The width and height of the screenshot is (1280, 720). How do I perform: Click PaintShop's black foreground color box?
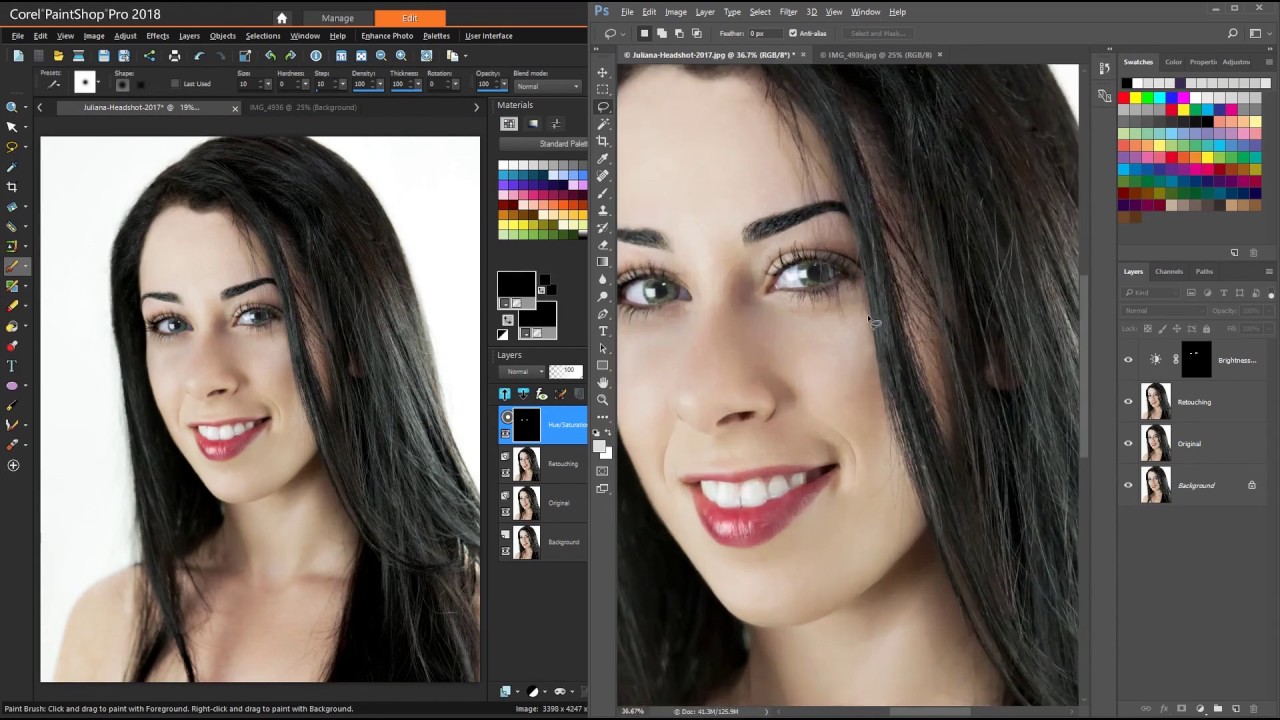point(516,284)
